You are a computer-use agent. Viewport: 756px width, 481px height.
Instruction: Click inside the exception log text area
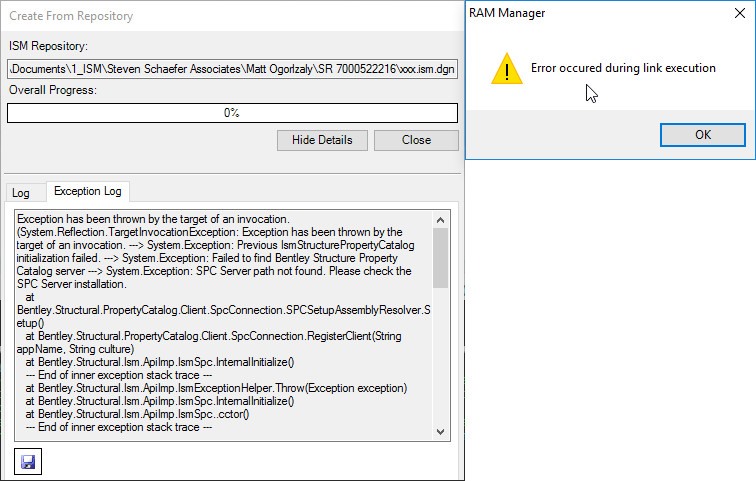click(x=224, y=325)
